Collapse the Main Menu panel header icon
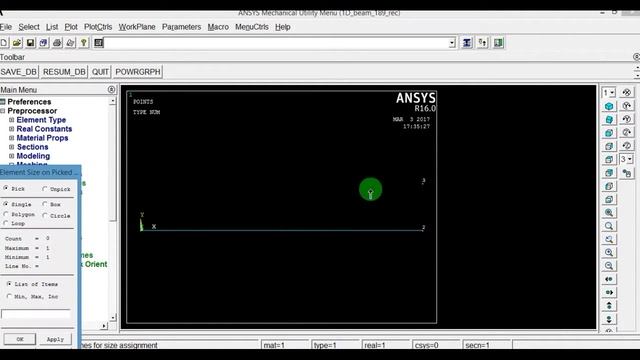 point(111,89)
